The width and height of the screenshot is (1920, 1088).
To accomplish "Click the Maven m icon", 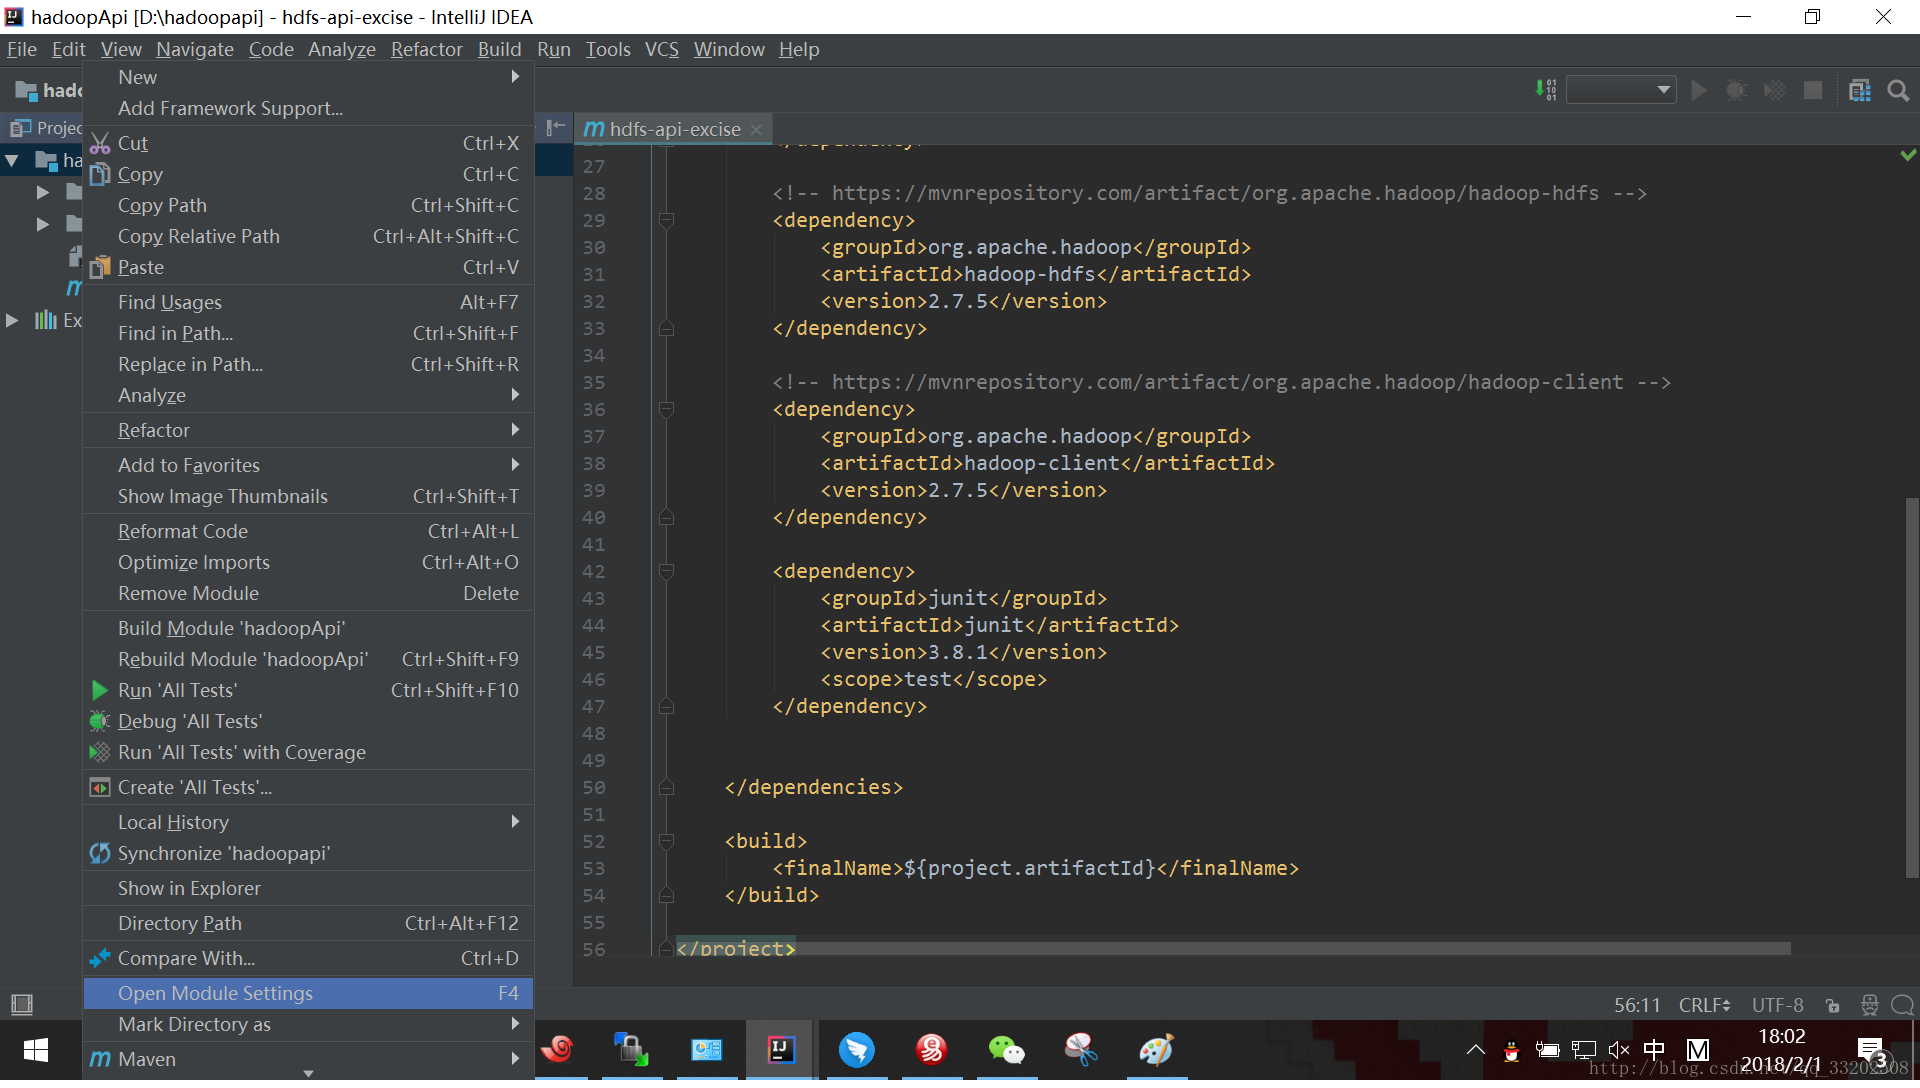I will pos(100,1059).
